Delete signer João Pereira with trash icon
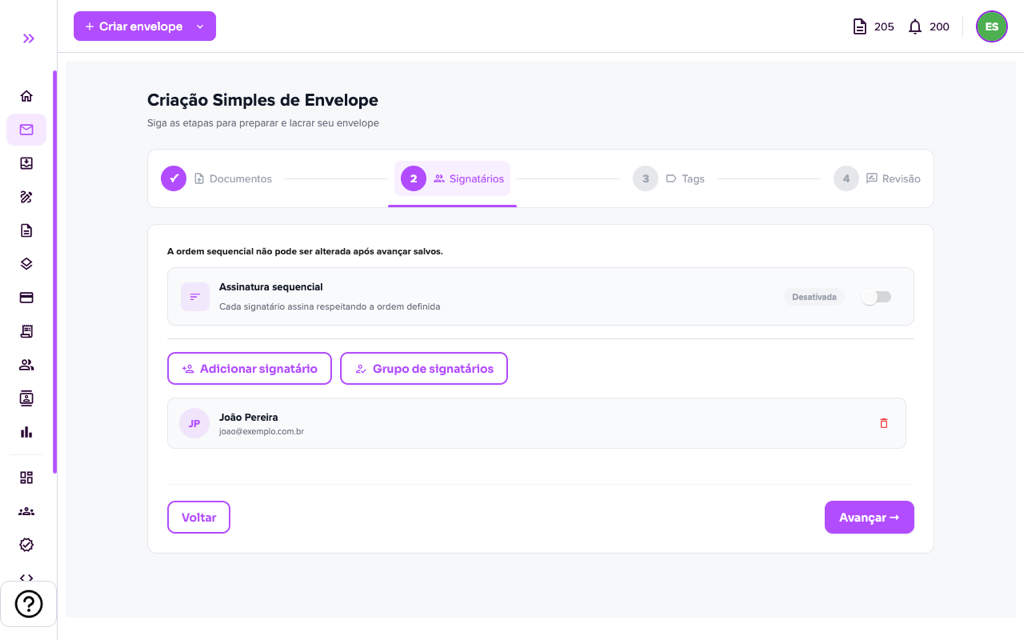Image resolution: width=1024 pixels, height=640 pixels. (x=884, y=423)
